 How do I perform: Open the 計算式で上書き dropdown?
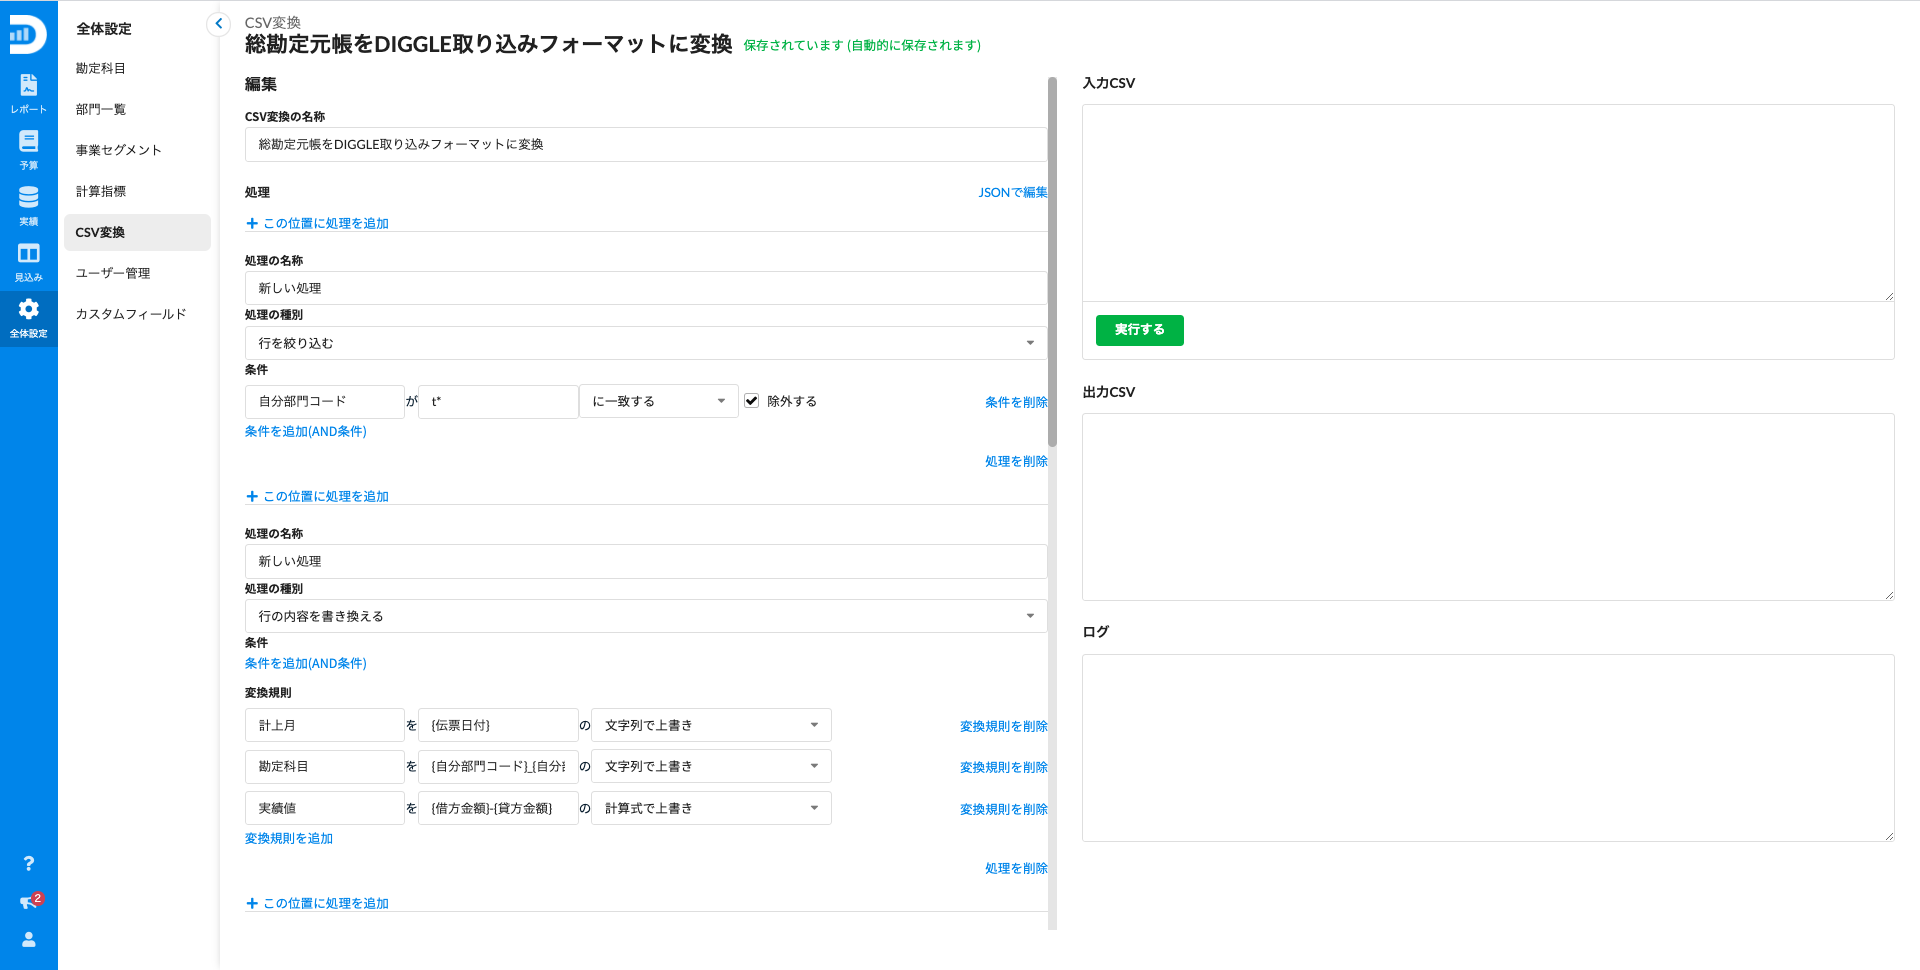[x=711, y=808]
